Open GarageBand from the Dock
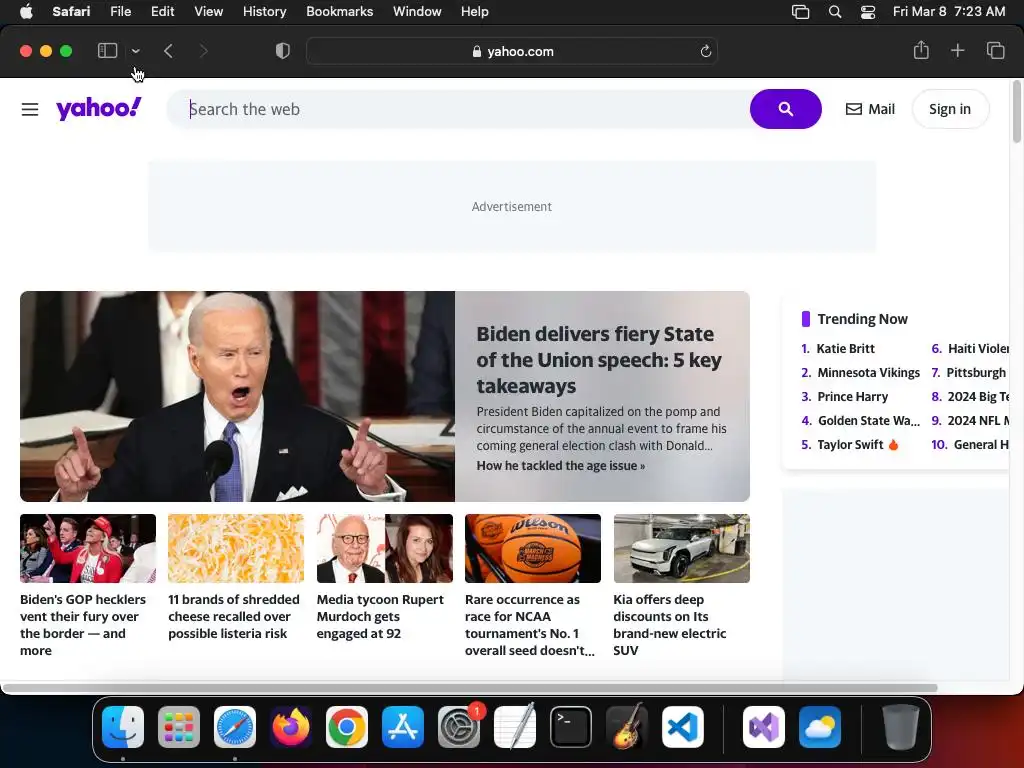The height and width of the screenshot is (768, 1024). point(627,727)
